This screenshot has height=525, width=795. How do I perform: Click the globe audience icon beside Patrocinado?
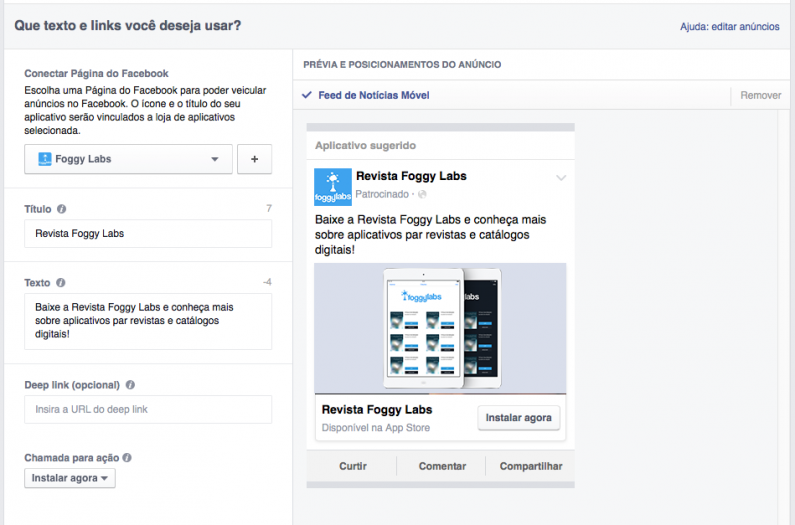(422, 194)
